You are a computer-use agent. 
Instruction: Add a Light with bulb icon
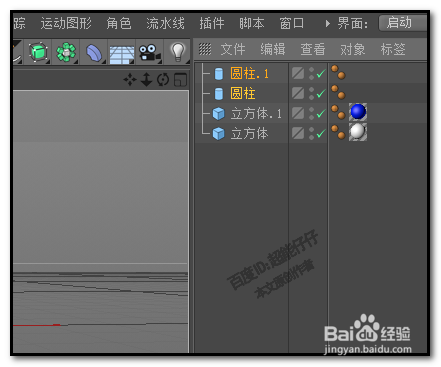[178, 52]
